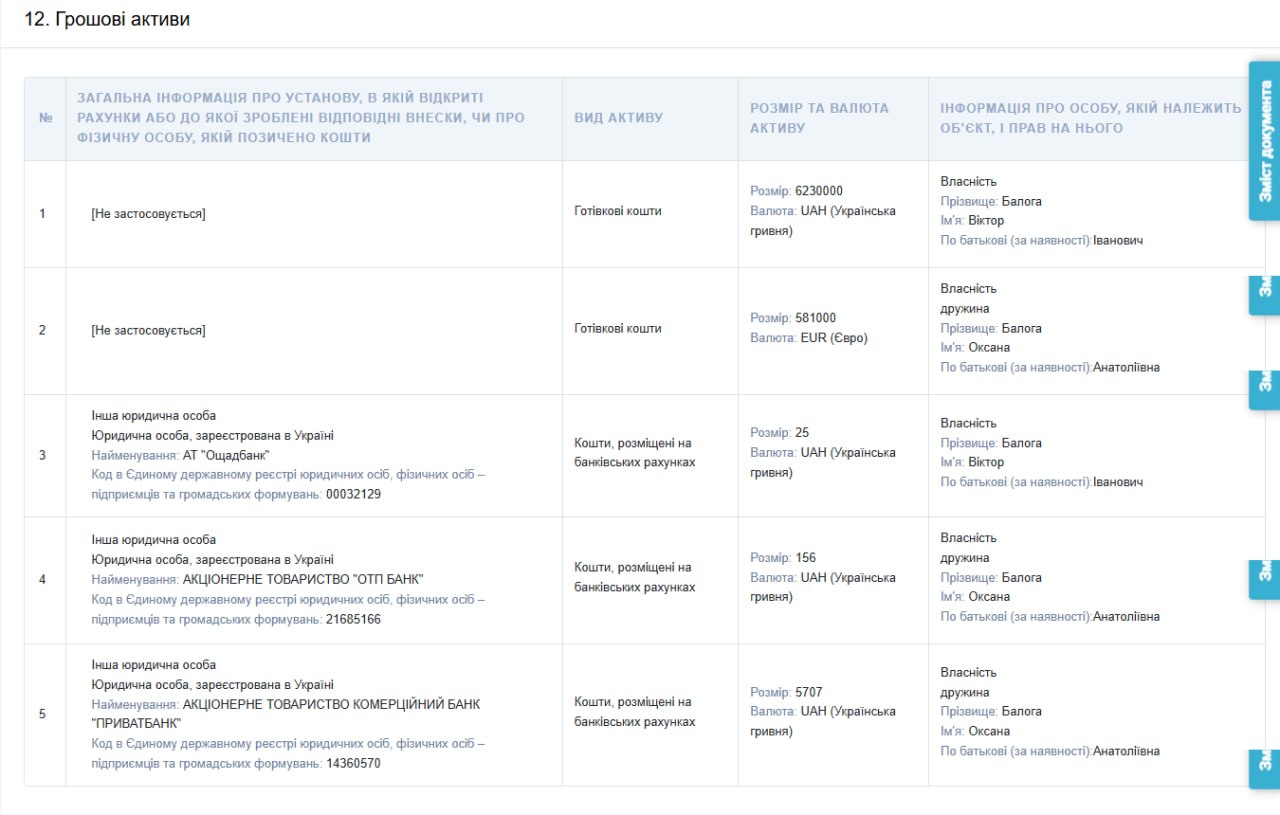Click row number 3 cell
This screenshot has width=1280, height=815.
click(x=42, y=455)
